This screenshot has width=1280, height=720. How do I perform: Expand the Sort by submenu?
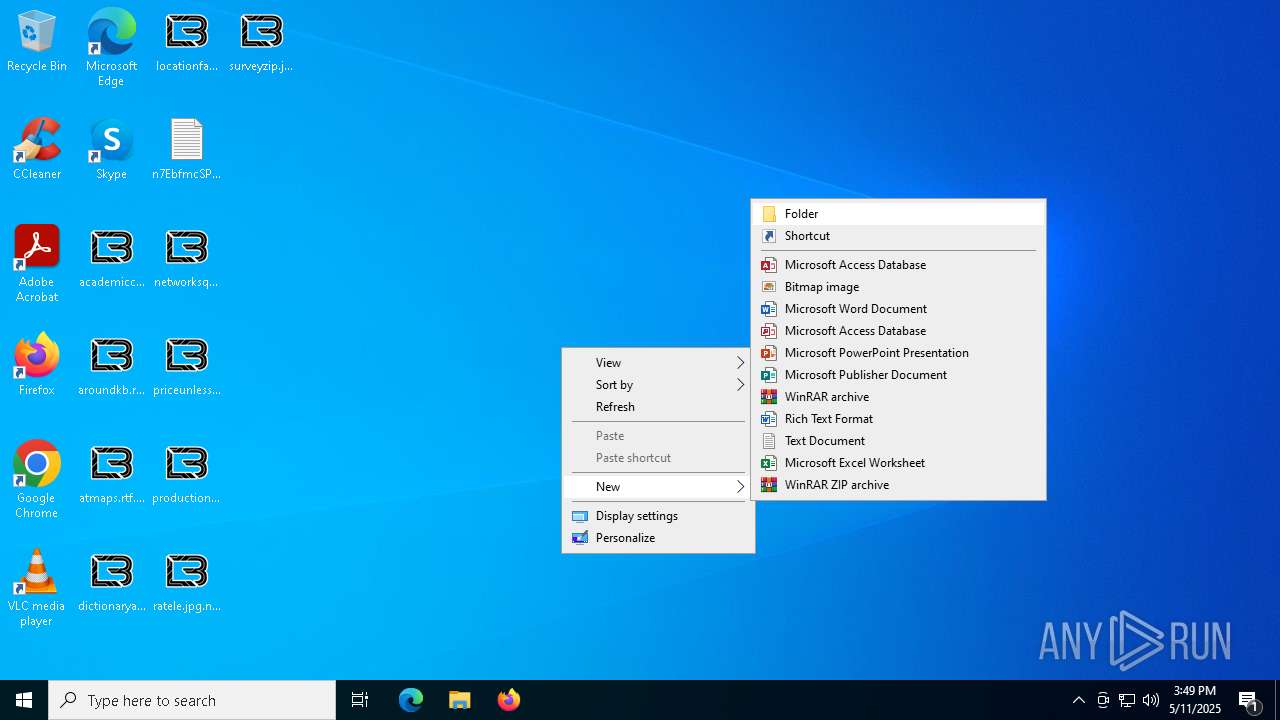pos(658,385)
